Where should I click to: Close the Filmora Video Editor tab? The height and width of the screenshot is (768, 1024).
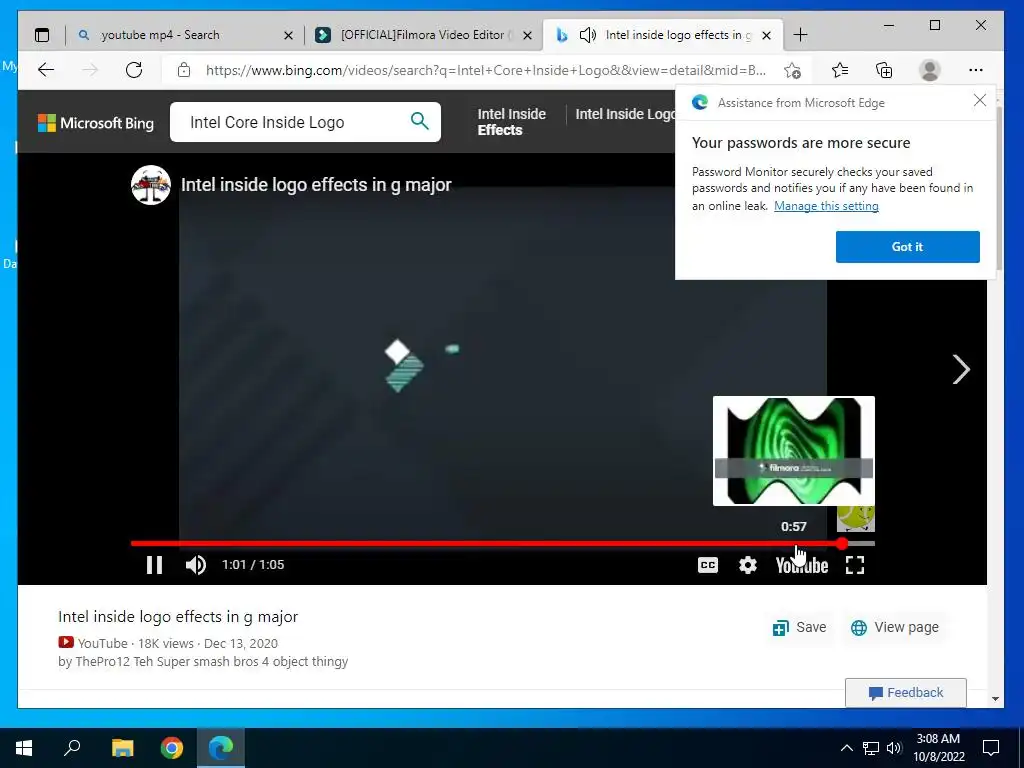click(x=527, y=35)
